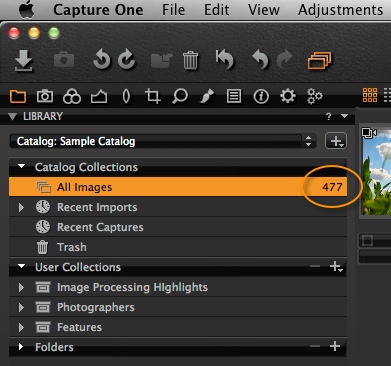
Task: Open the Edit menu
Action: click(216, 9)
